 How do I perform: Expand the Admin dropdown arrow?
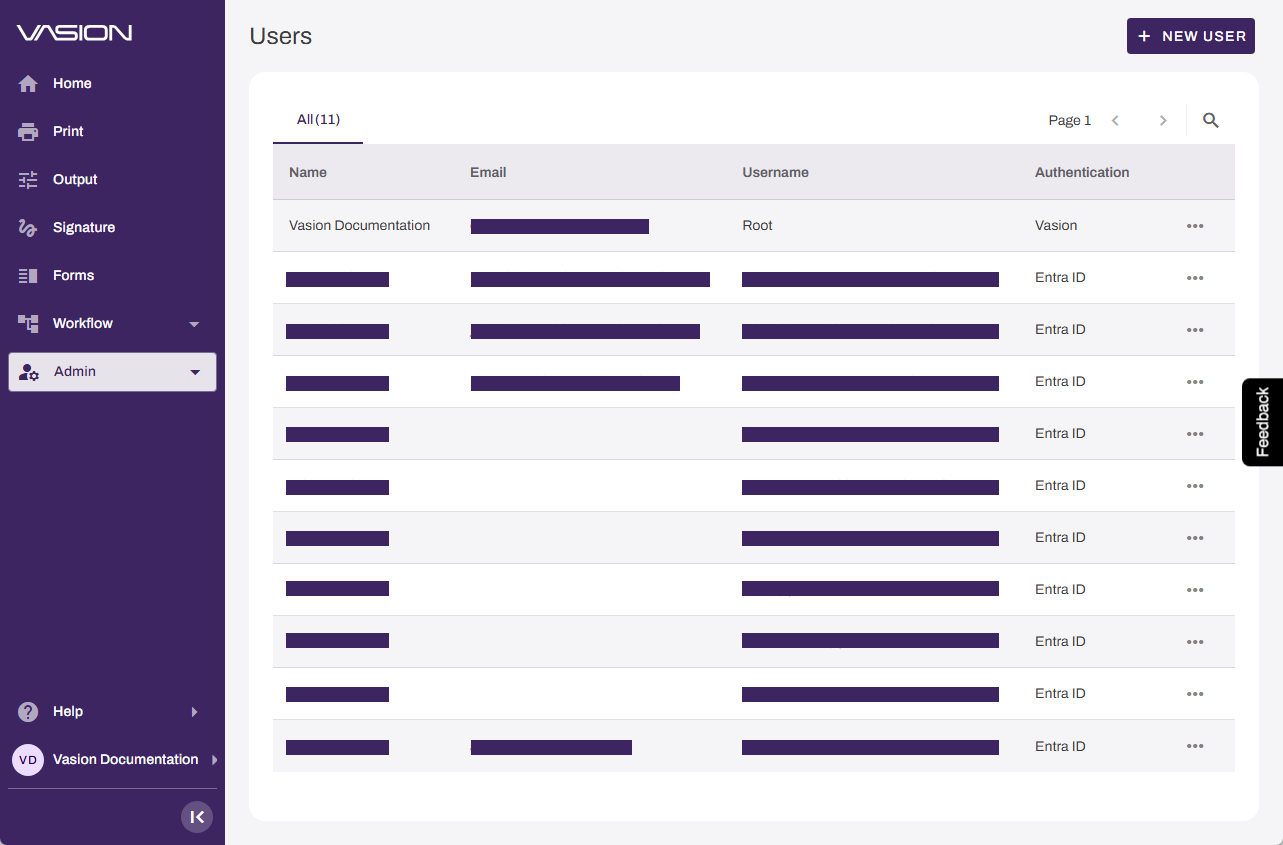pos(195,372)
